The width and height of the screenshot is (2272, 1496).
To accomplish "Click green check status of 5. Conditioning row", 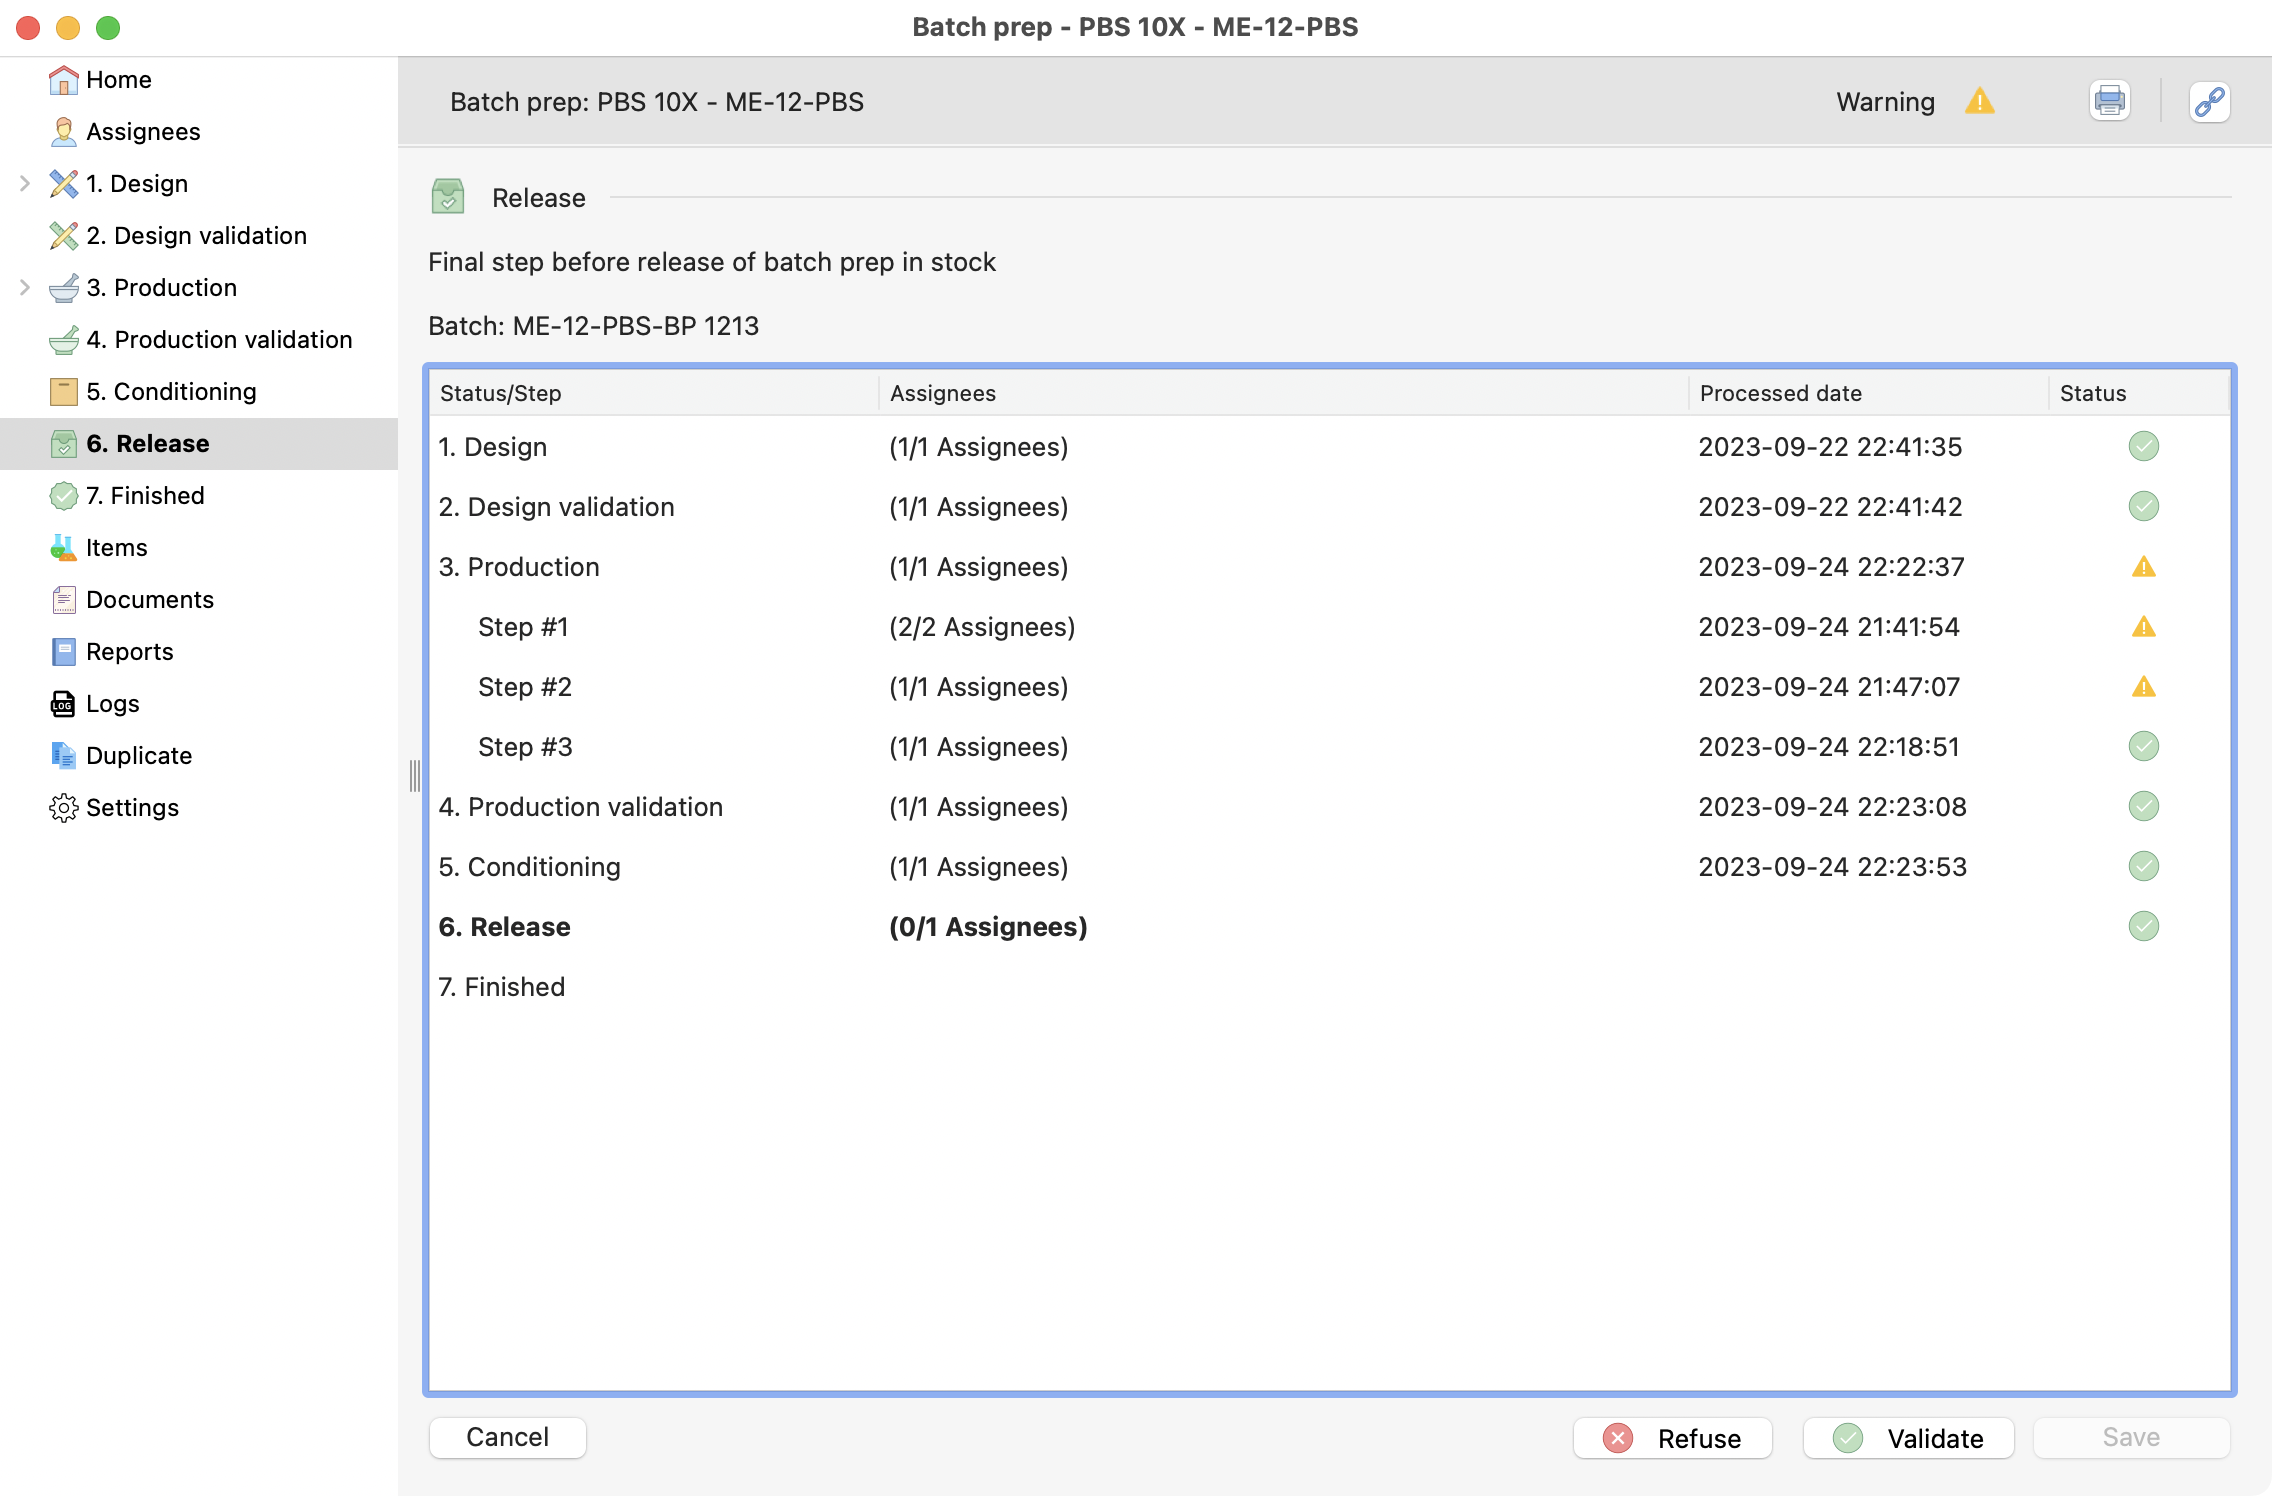I will [2143, 866].
